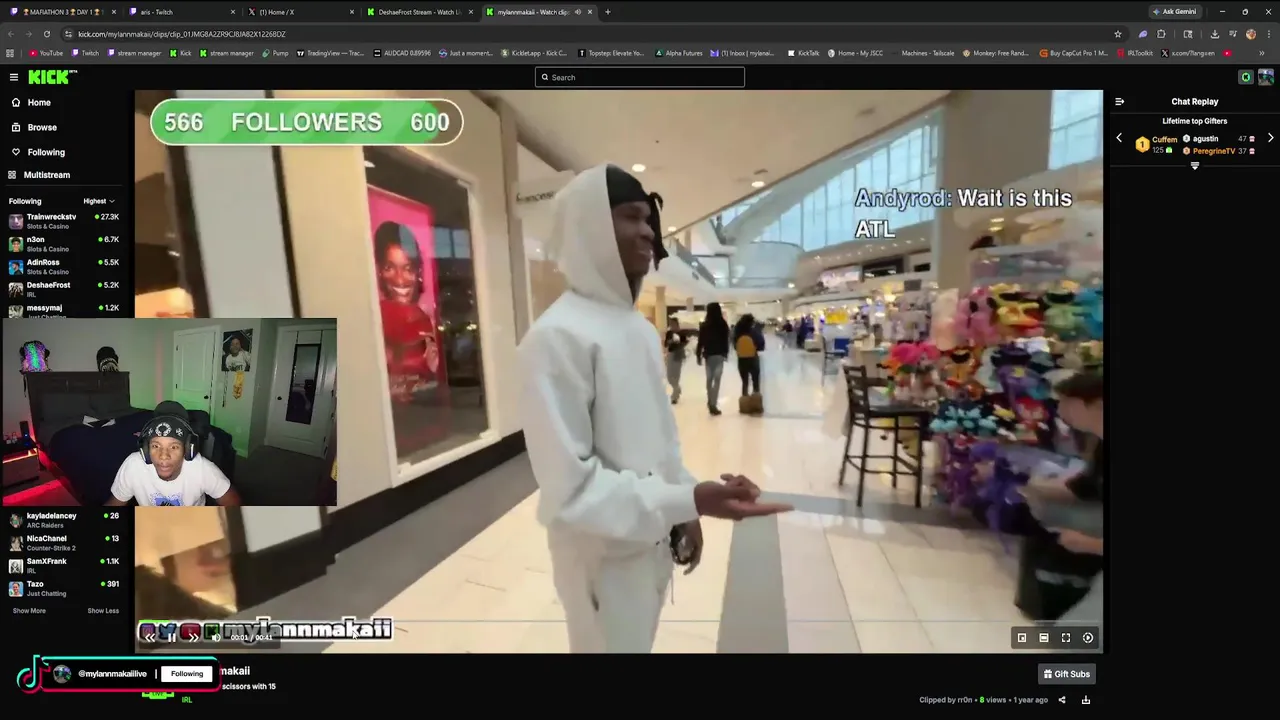
Task: Click gifter PeregrineTV
Action: tap(1214, 151)
